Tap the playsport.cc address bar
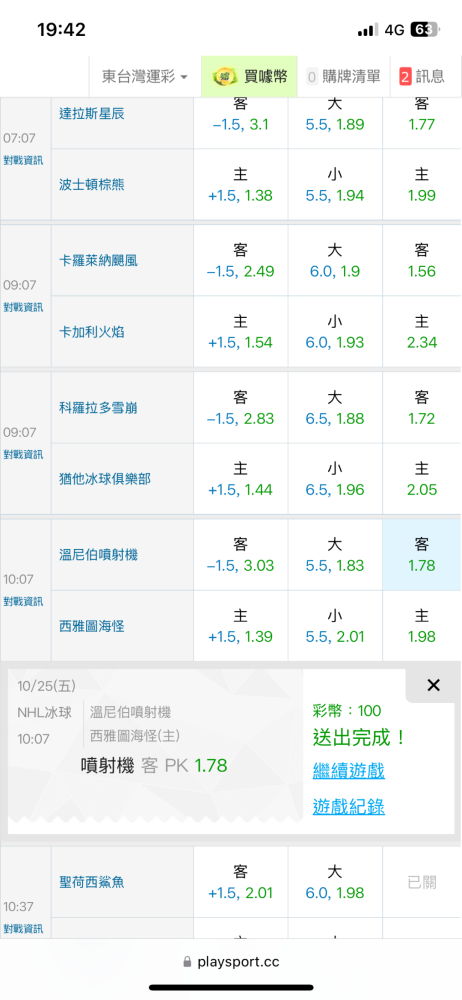 pos(231,962)
